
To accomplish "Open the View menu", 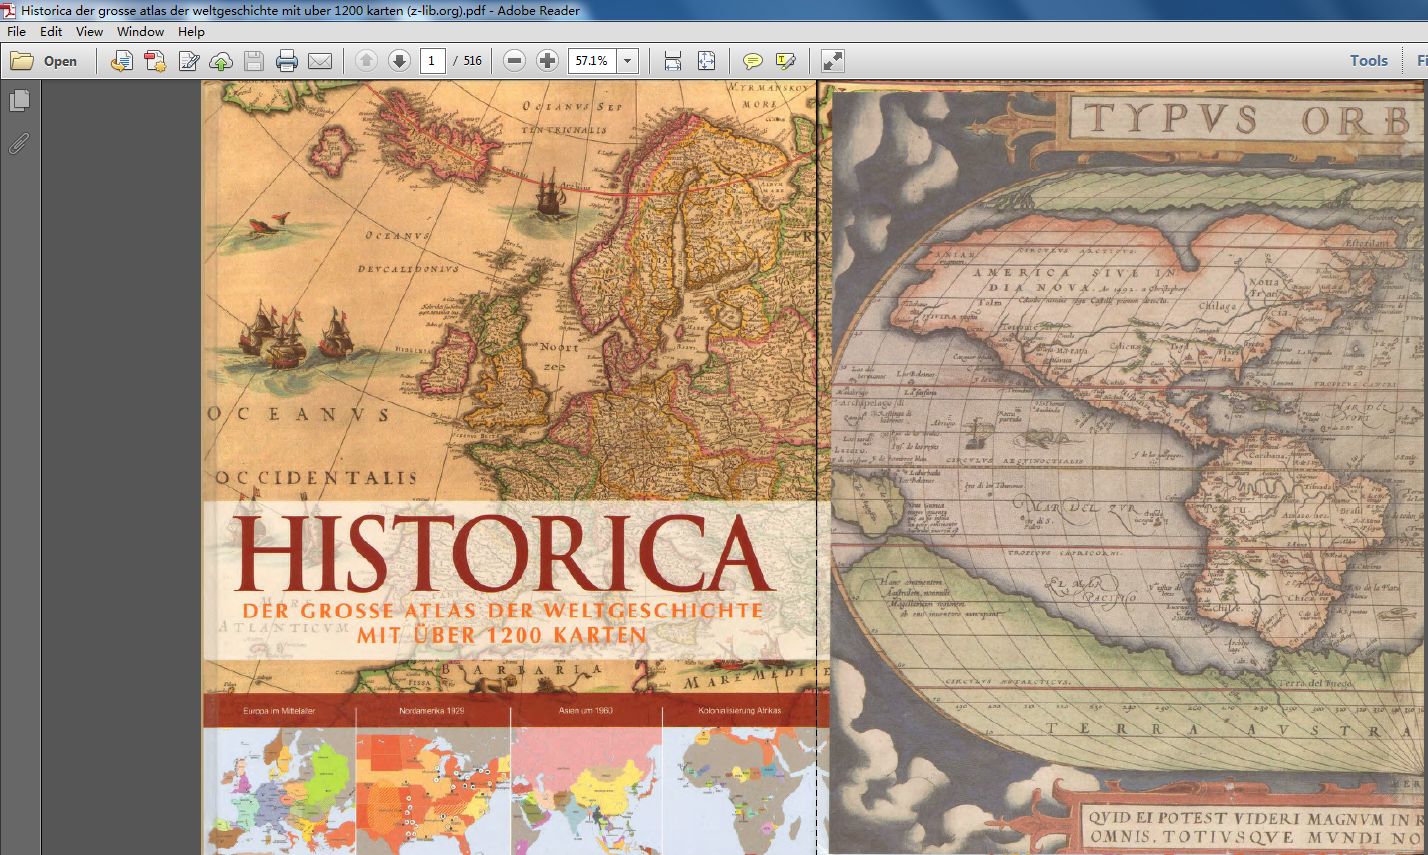I will tap(89, 31).
